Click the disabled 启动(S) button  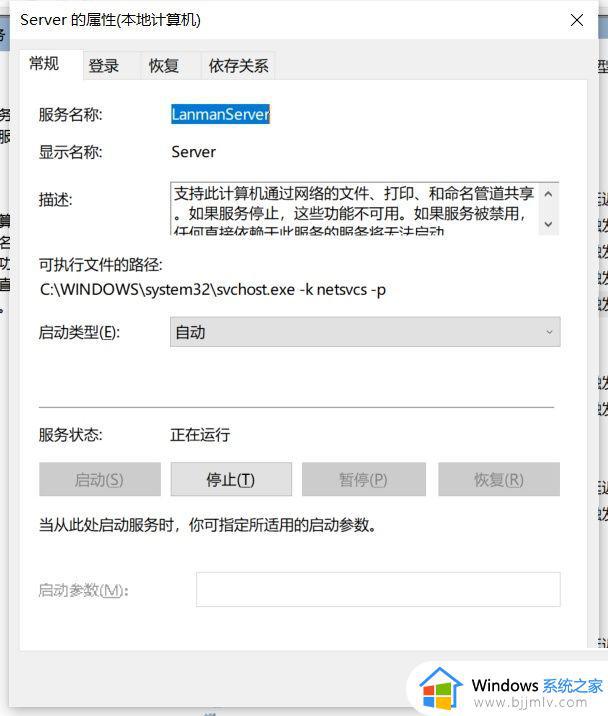(x=100, y=479)
